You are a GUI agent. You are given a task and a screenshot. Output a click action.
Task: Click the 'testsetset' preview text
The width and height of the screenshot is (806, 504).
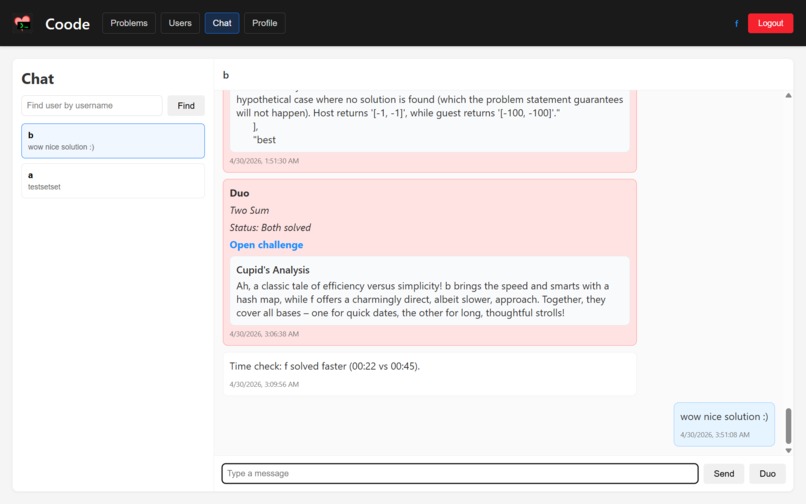(x=44, y=187)
